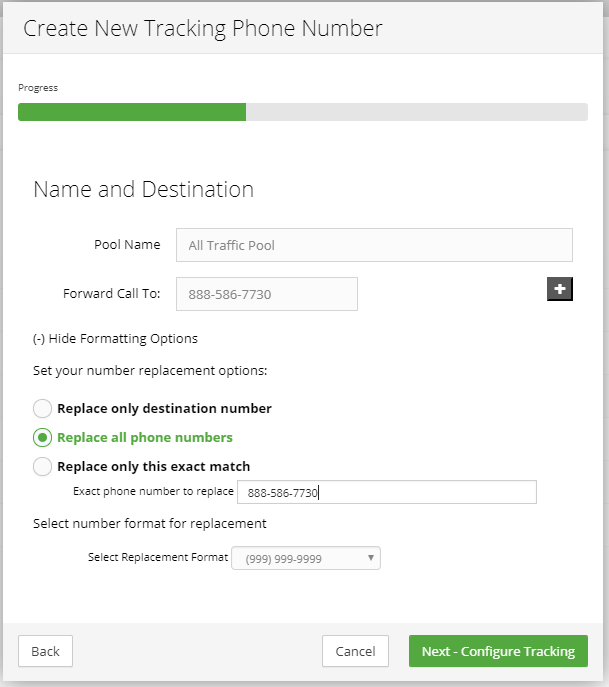
Task: Click the exact phone number input box
Action: 386,492
